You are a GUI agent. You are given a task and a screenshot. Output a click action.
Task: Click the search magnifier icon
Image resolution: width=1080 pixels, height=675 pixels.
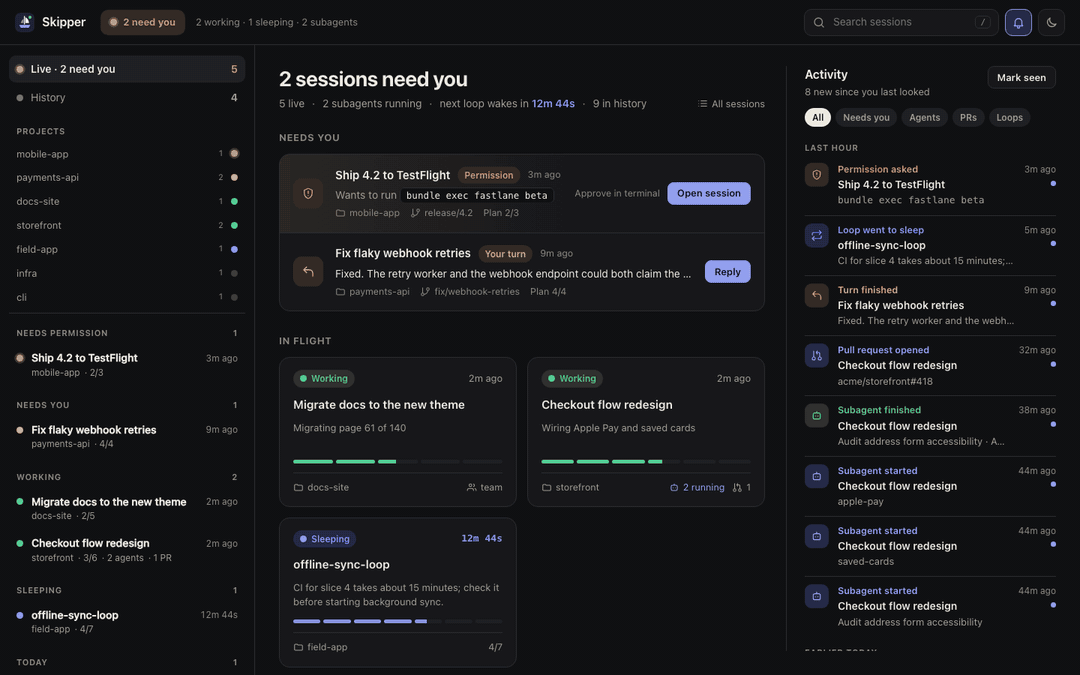[x=819, y=22]
